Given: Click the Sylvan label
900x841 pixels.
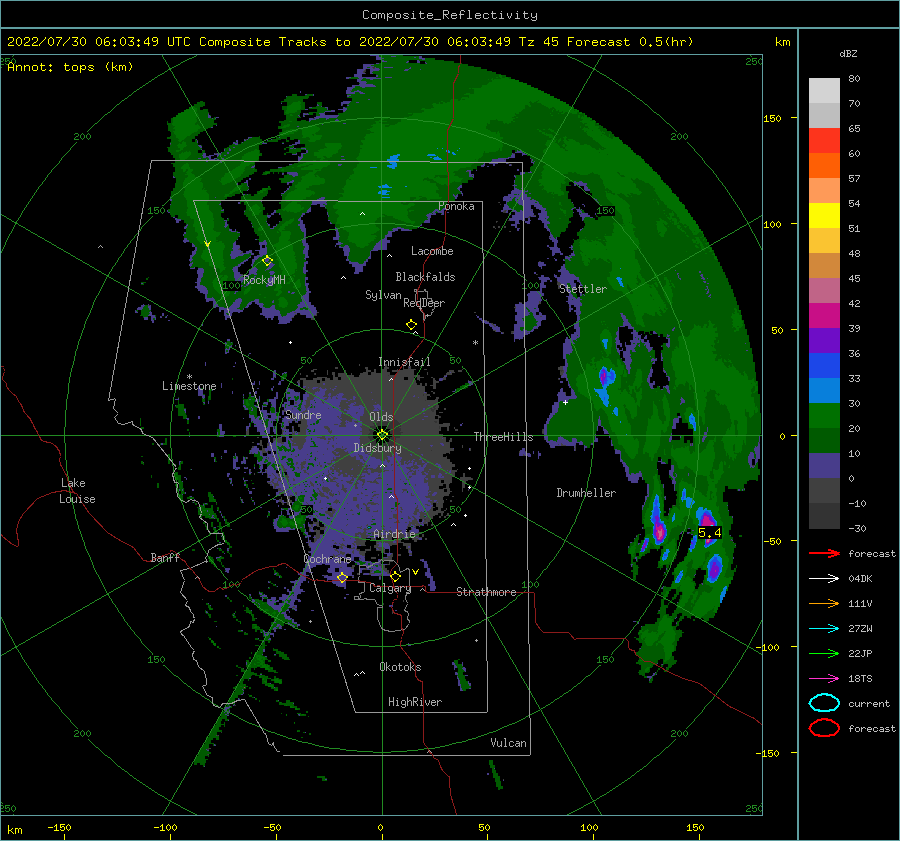Looking at the screenshot, I should [383, 295].
